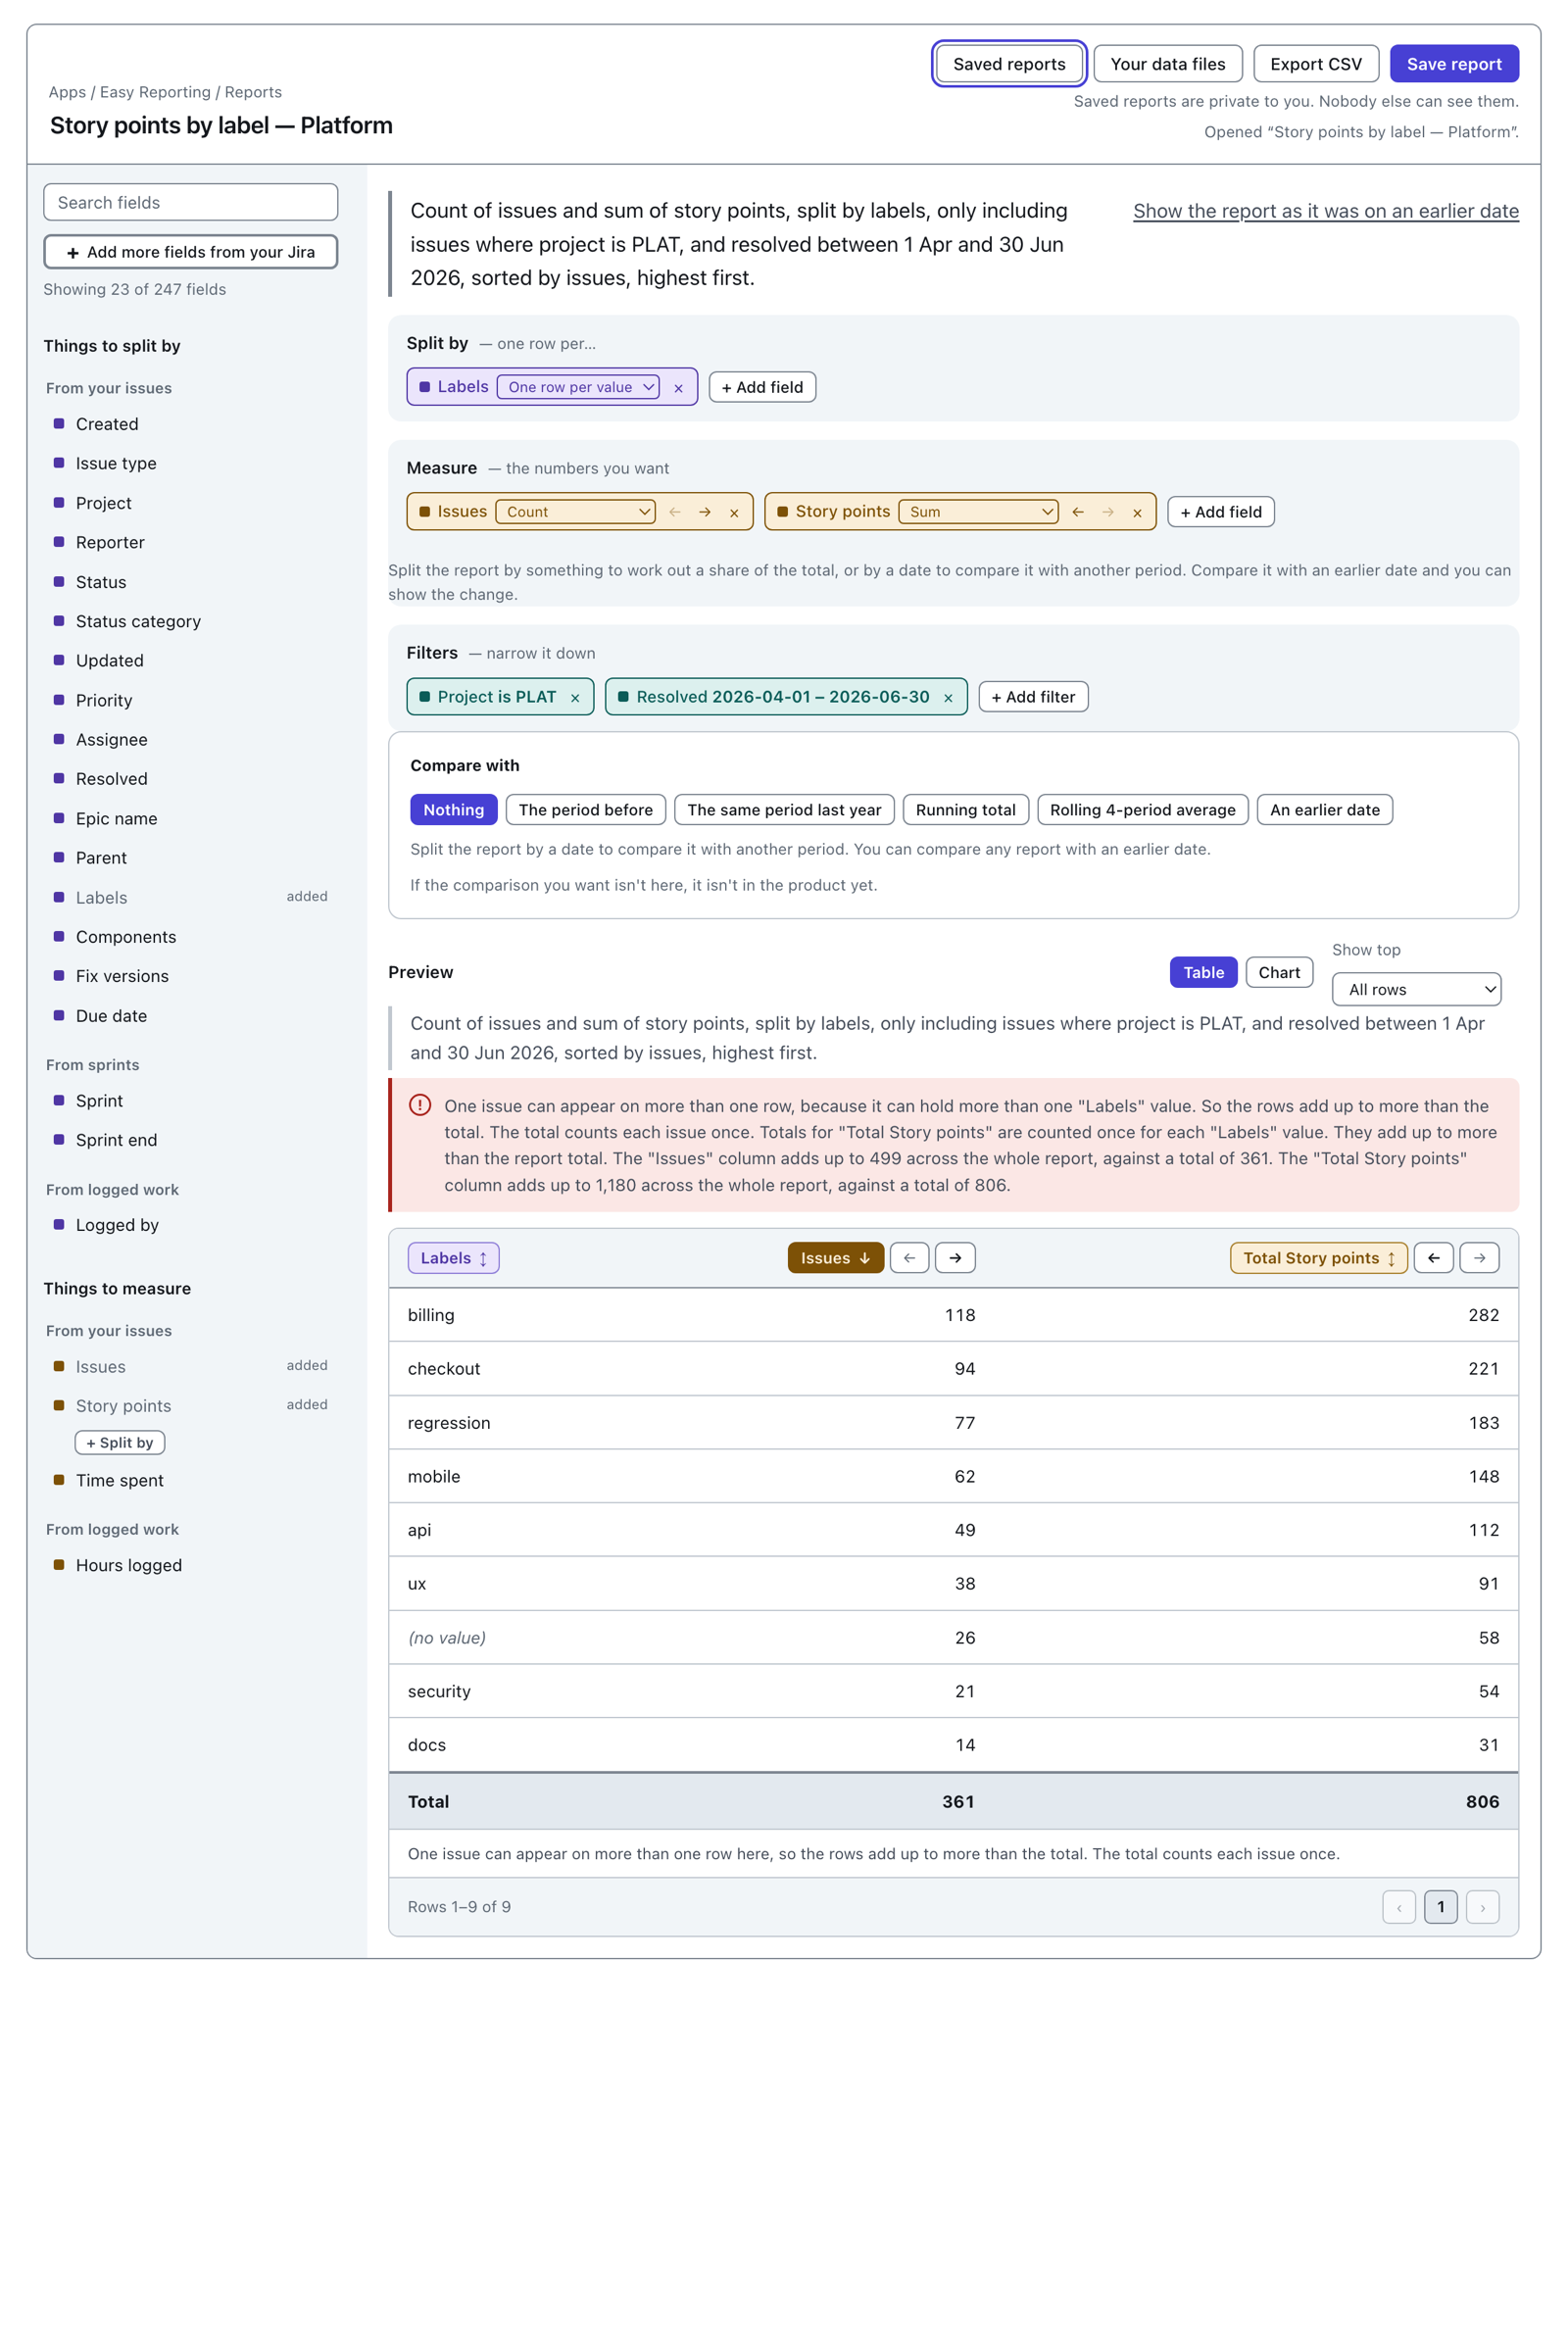Move Story points measure left with arrow
The width and height of the screenshot is (1568, 2352).
pos(1078,512)
